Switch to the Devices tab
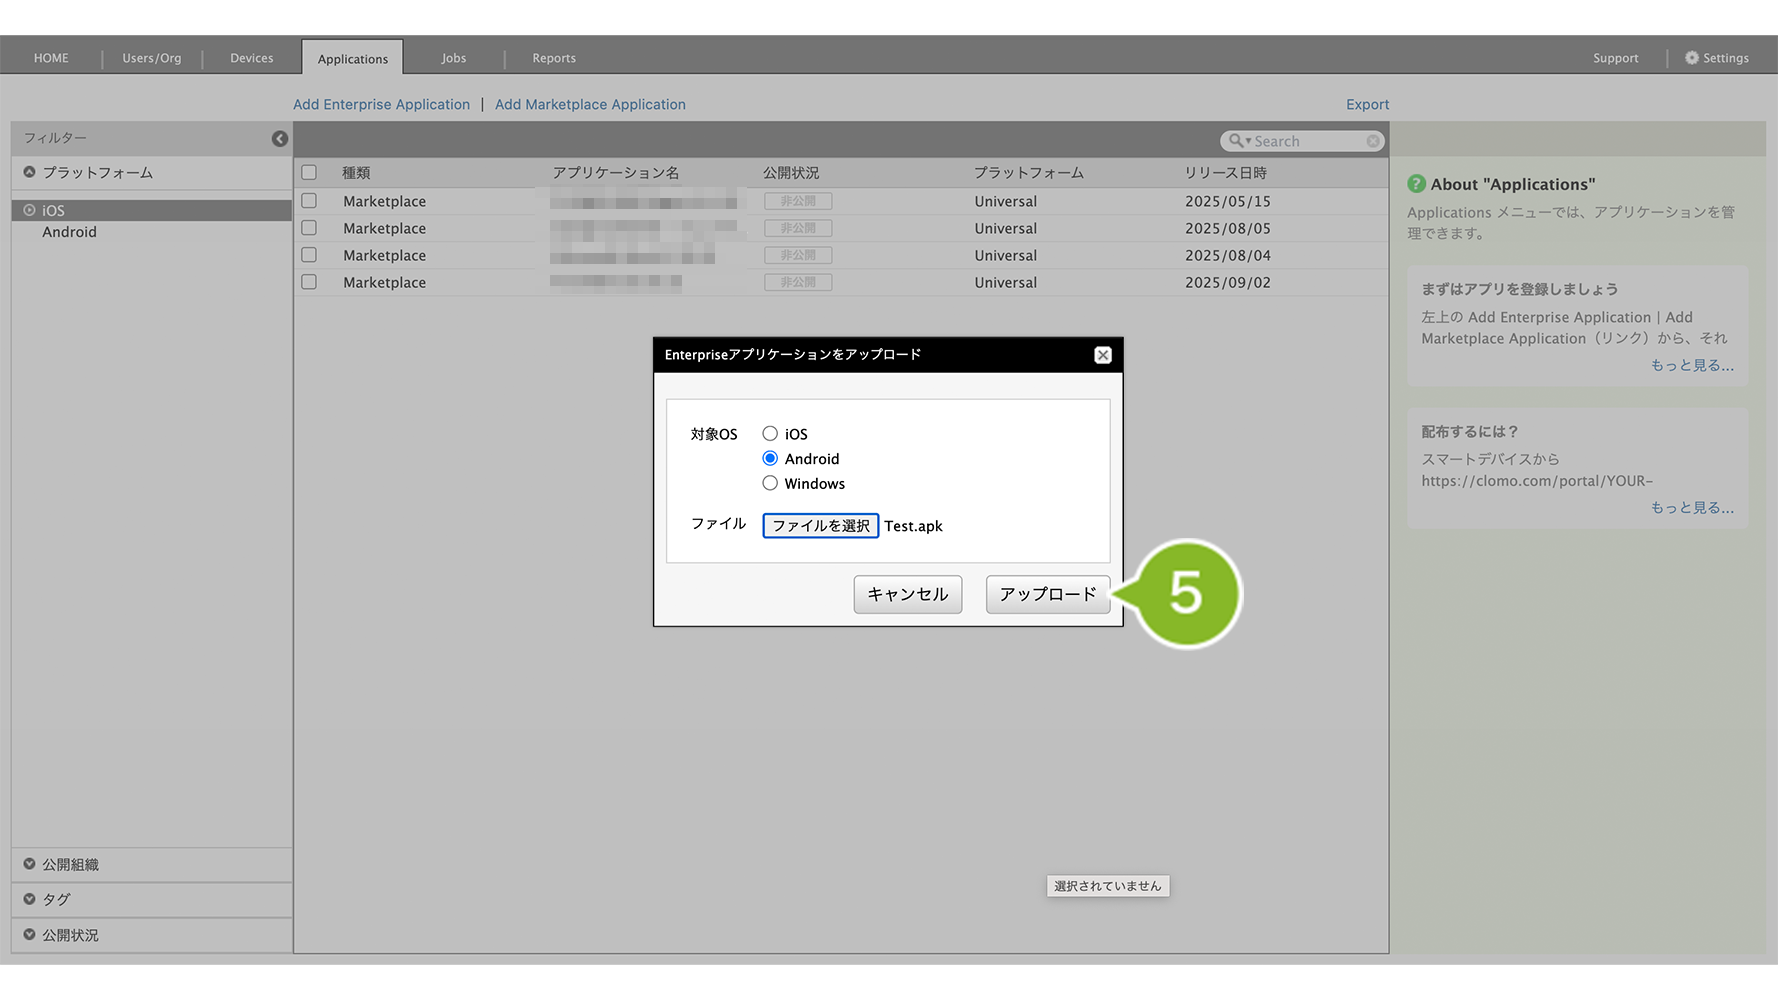 (251, 58)
